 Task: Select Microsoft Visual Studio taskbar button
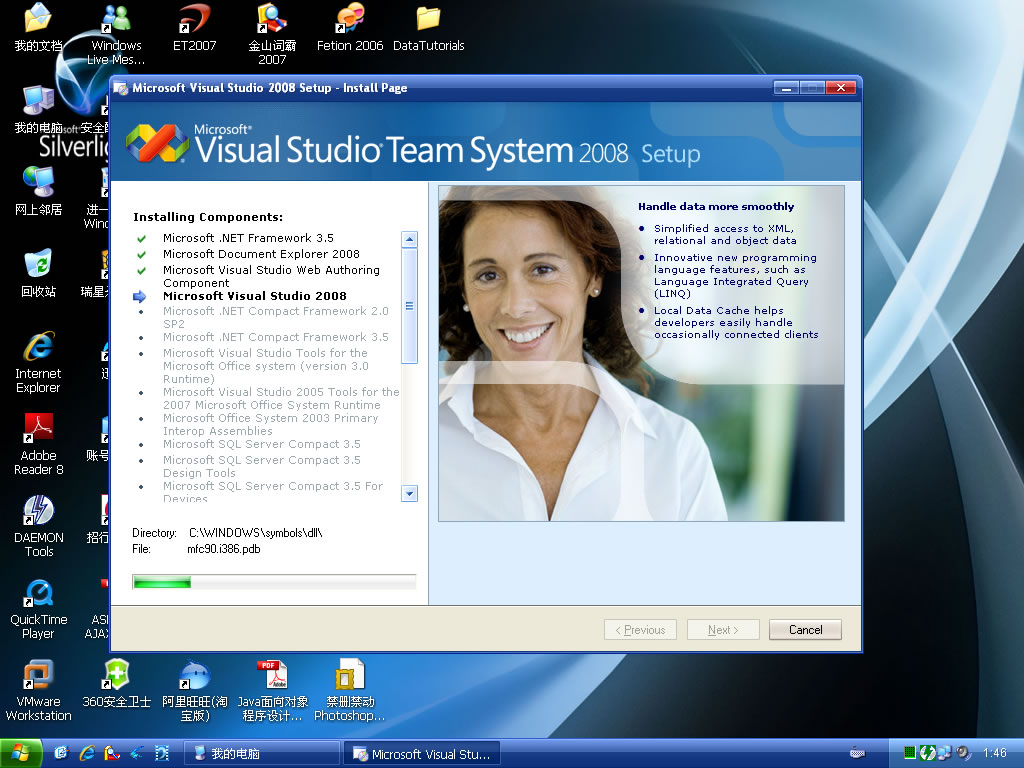(x=421, y=754)
